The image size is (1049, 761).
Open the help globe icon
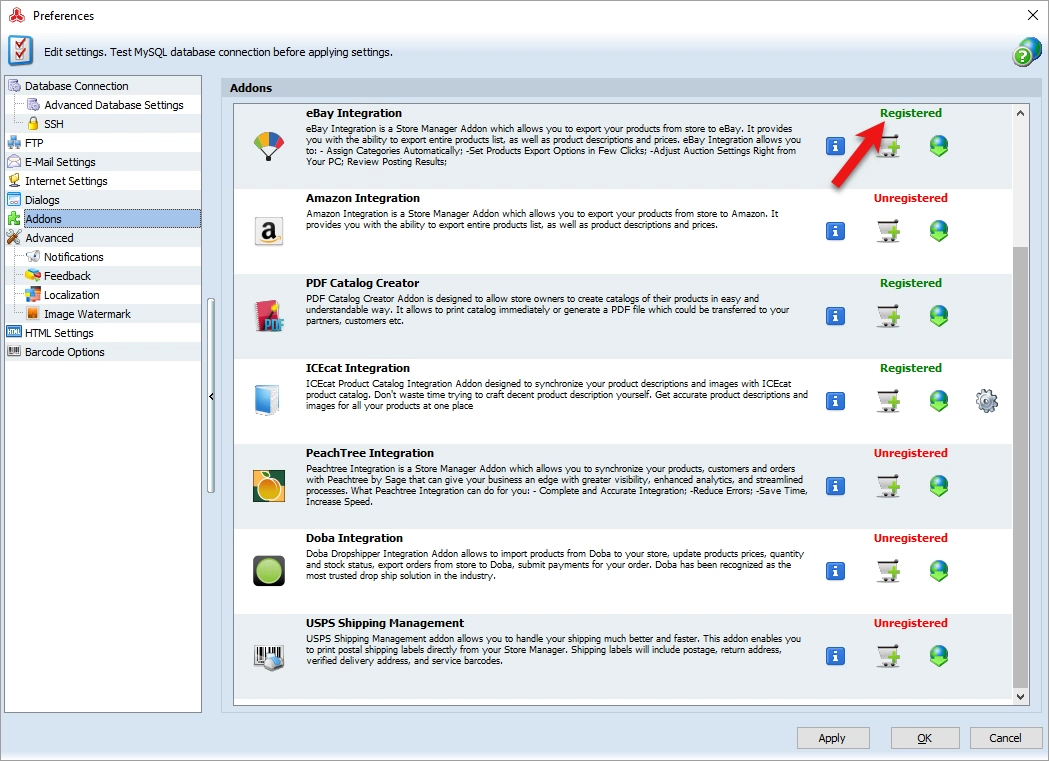1026,51
